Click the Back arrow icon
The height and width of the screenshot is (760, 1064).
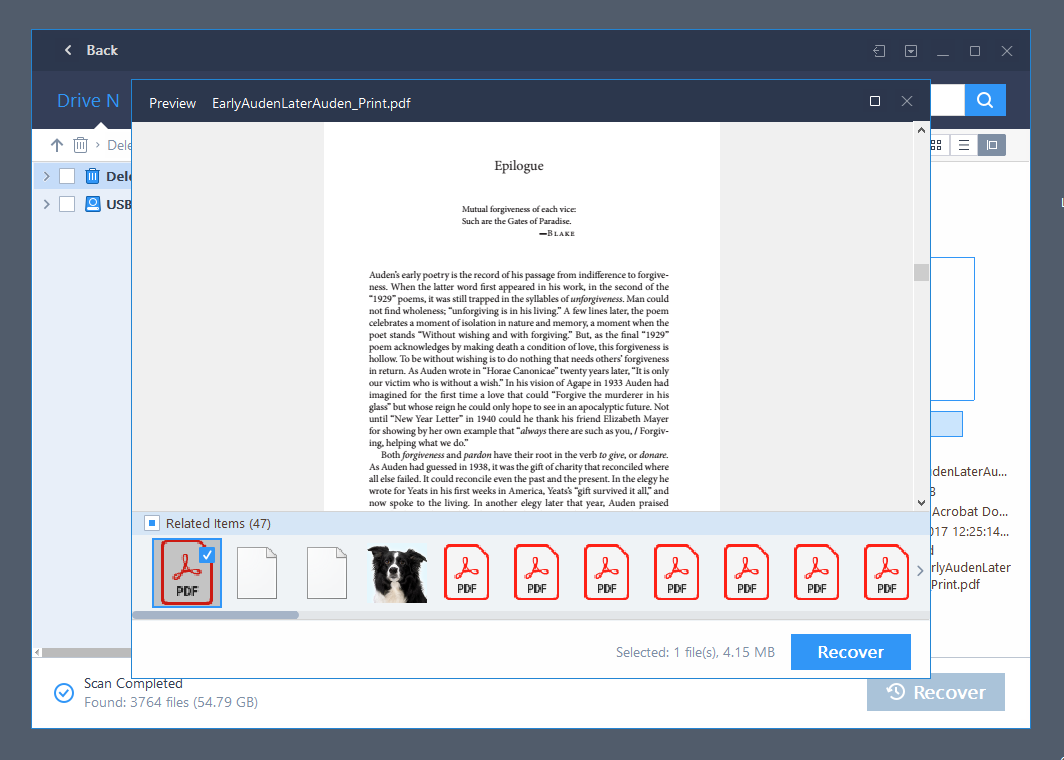(x=68, y=50)
